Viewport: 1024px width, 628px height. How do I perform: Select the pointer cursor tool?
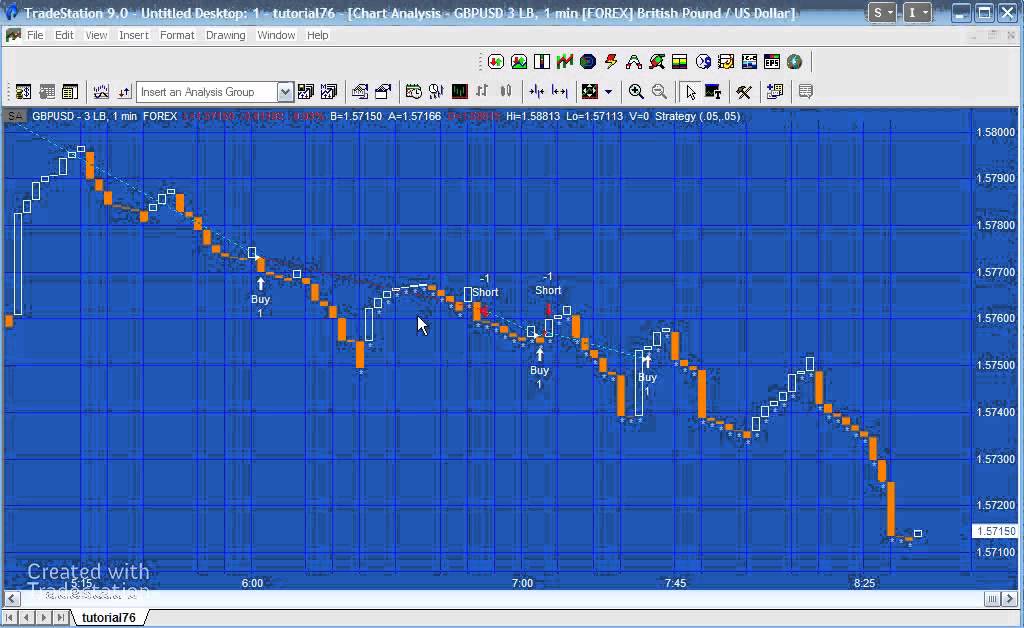690,91
